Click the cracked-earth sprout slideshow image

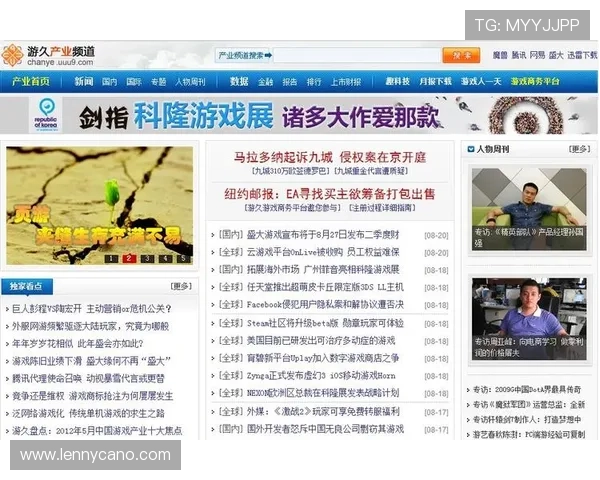click(x=99, y=206)
